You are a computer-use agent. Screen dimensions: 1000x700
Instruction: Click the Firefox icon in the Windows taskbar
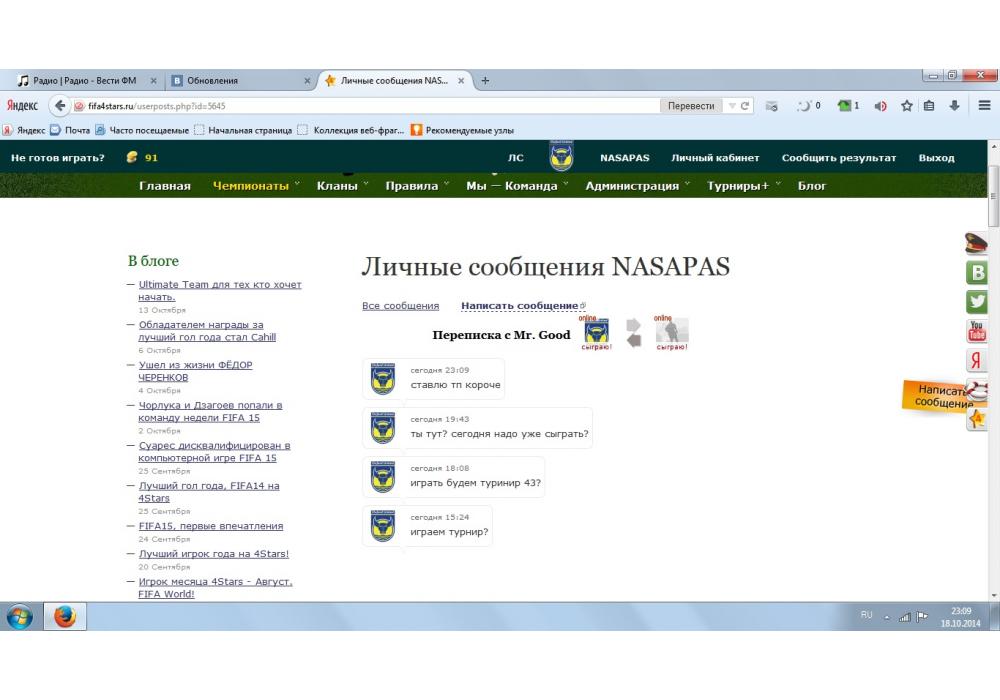65,617
